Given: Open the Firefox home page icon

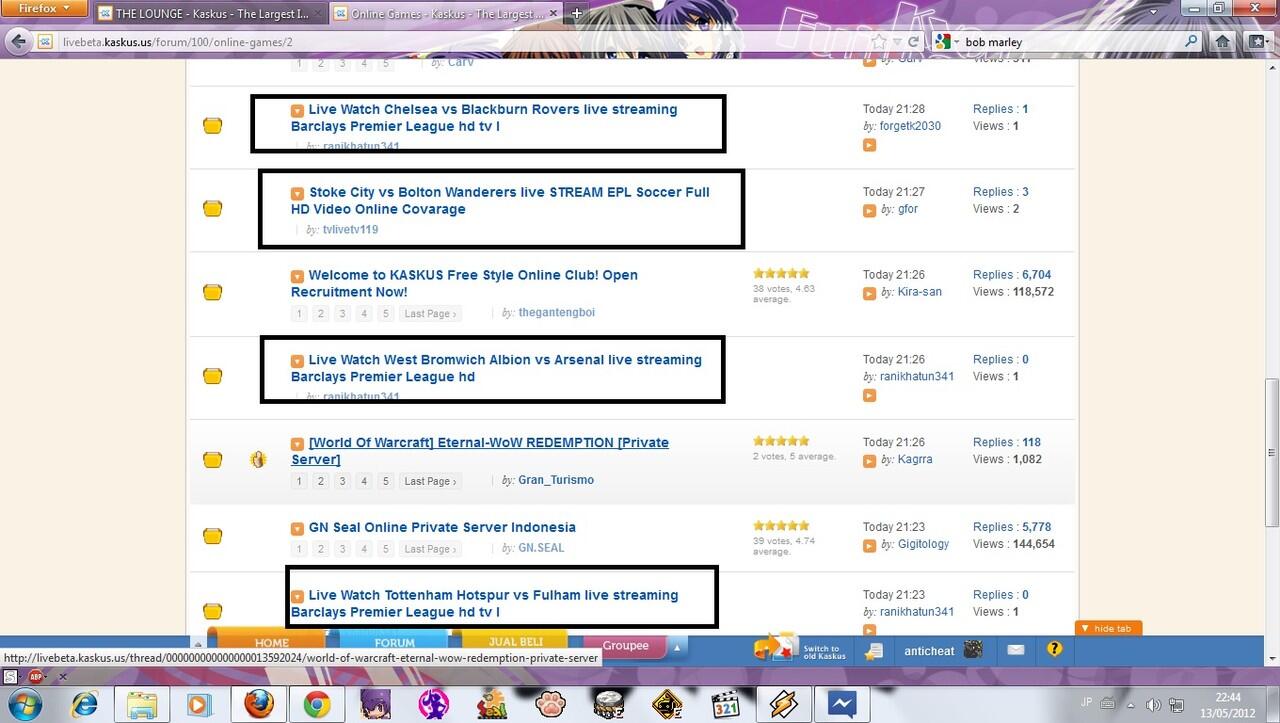Looking at the screenshot, I should pyautogui.click(x=1222, y=42).
